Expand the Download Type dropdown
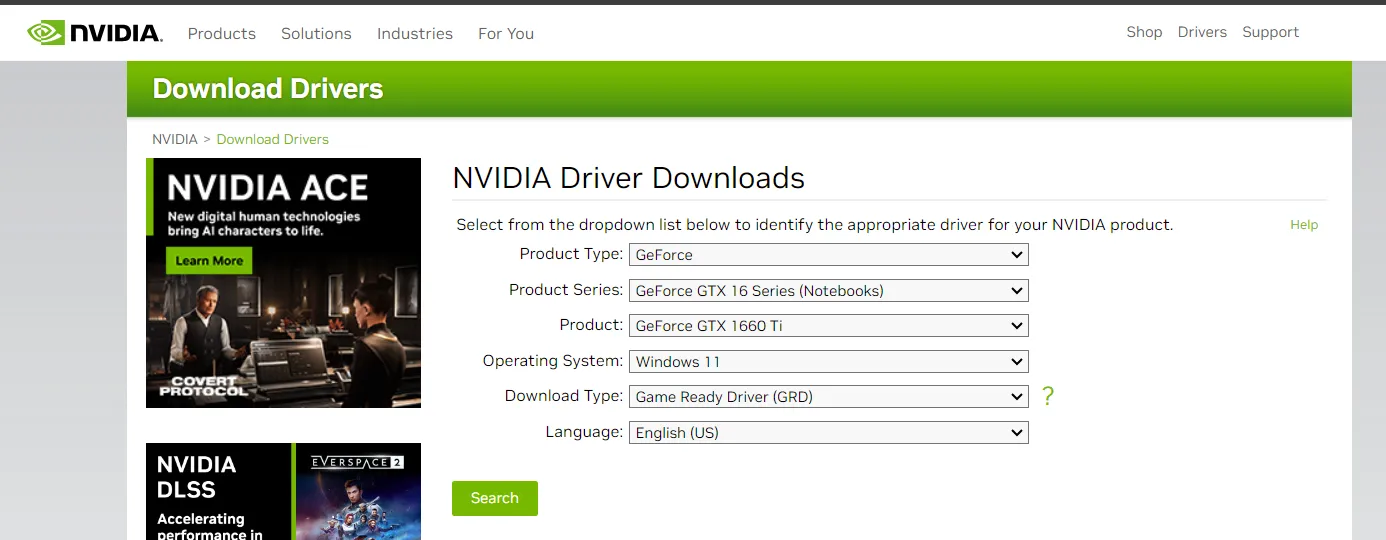Image resolution: width=1386 pixels, height=540 pixels. (x=829, y=397)
